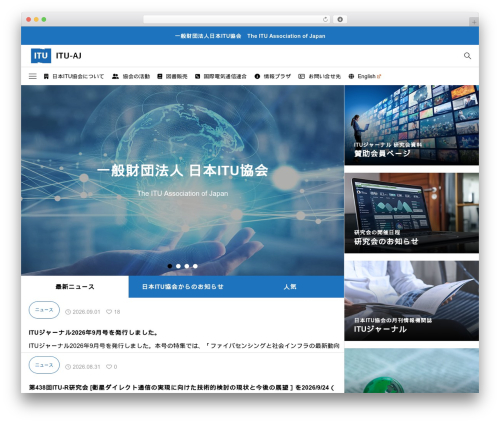This screenshot has height=423, width=500.
Task: Click the browser download indicator icon
Action: [x=340, y=19]
